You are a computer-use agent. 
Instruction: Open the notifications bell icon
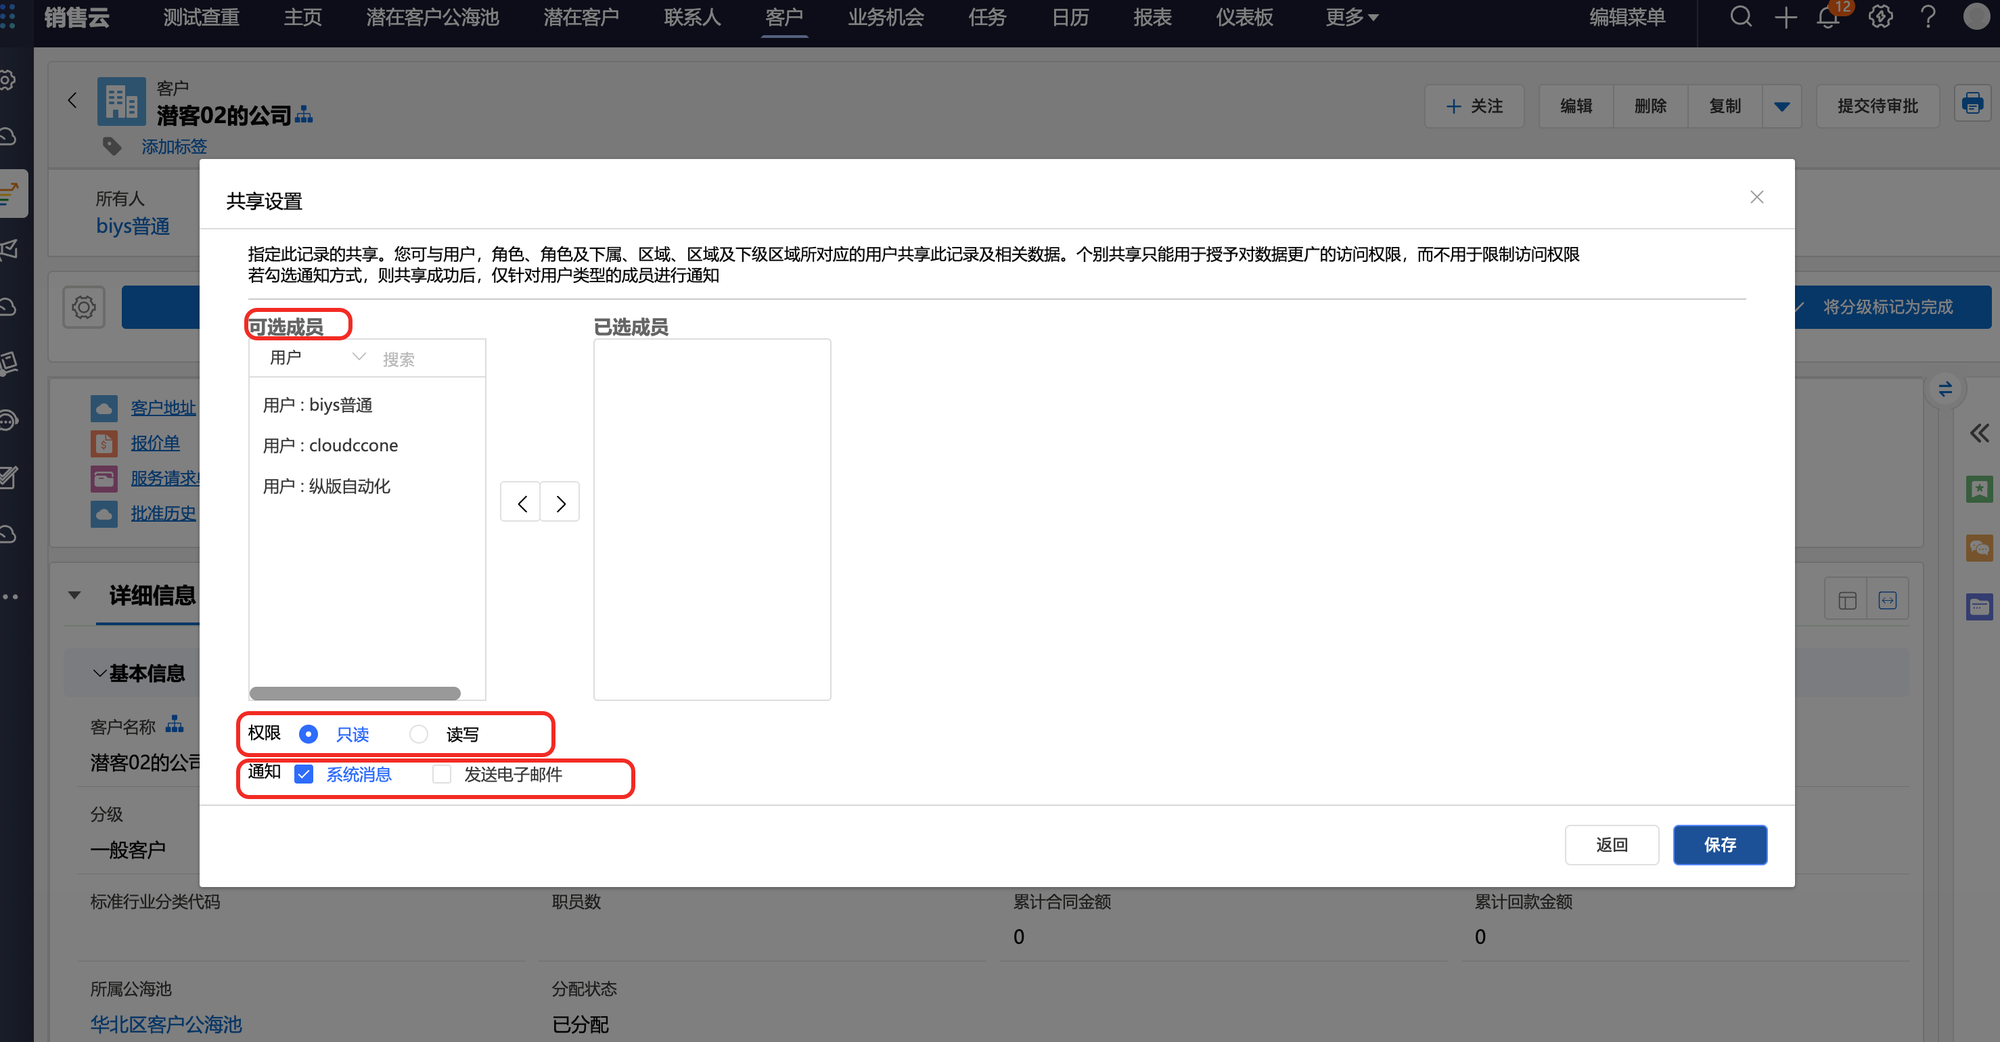click(x=1828, y=17)
